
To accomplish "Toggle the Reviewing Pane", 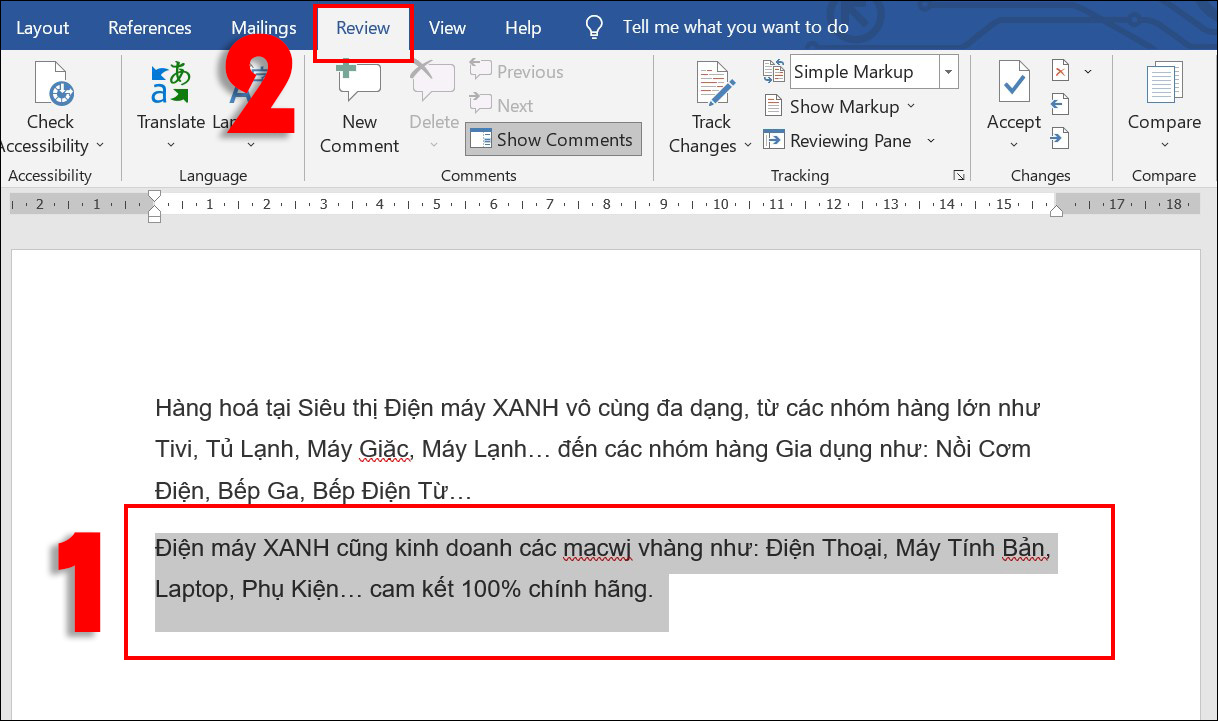I will (x=838, y=141).
